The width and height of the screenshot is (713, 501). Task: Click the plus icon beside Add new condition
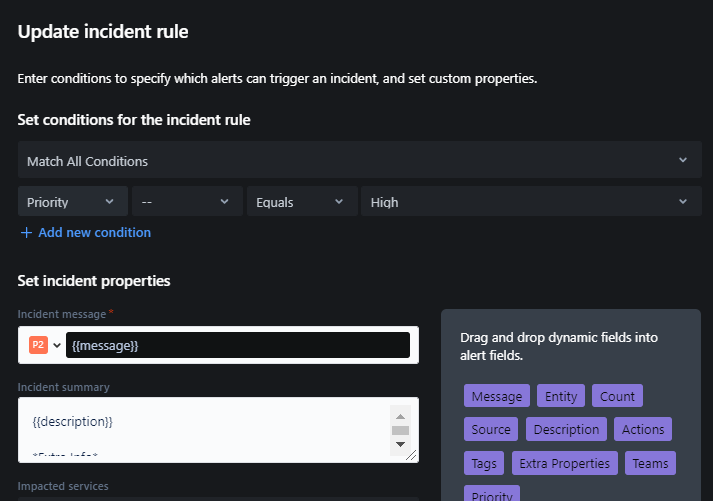[x=26, y=233]
